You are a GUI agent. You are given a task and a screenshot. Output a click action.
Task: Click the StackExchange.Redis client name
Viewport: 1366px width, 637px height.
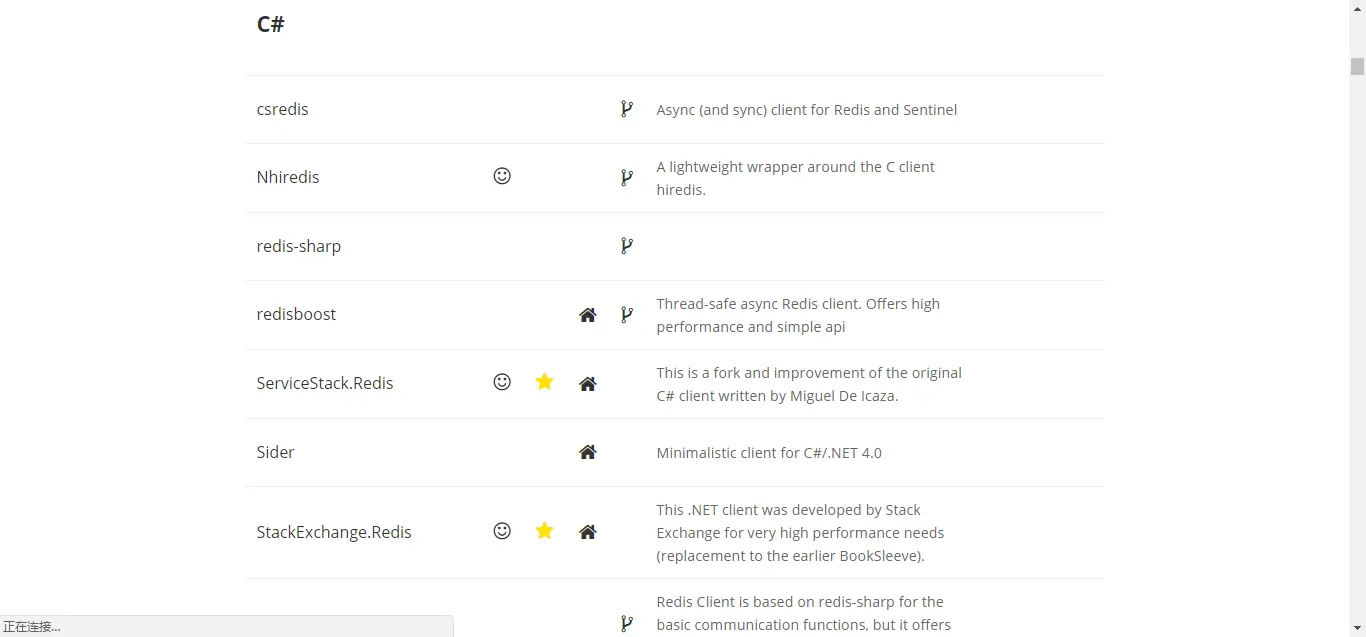pyautogui.click(x=334, y=532)
